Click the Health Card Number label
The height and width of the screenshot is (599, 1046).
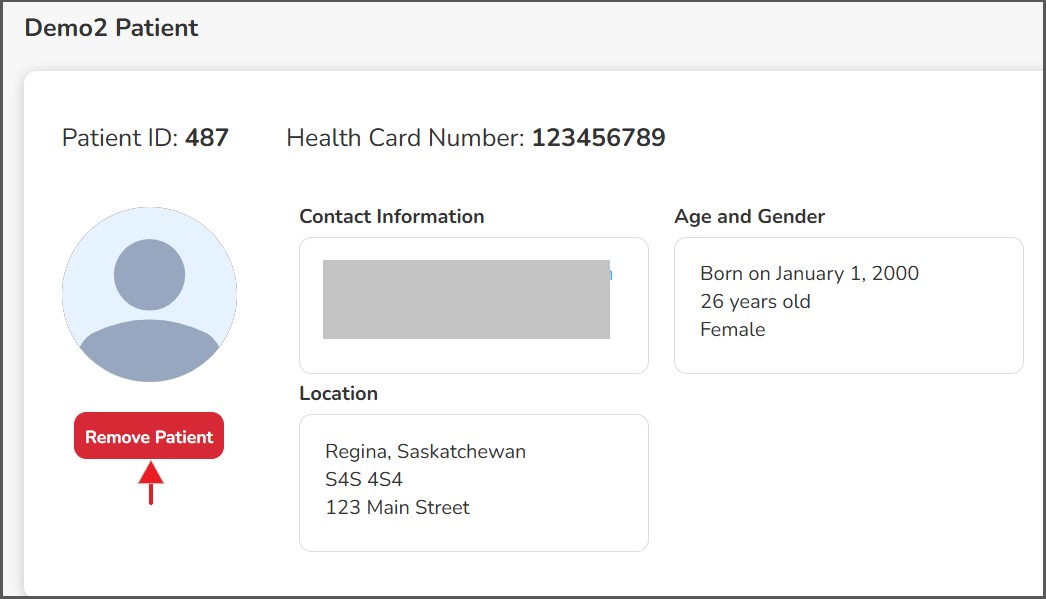coord(405,137)
